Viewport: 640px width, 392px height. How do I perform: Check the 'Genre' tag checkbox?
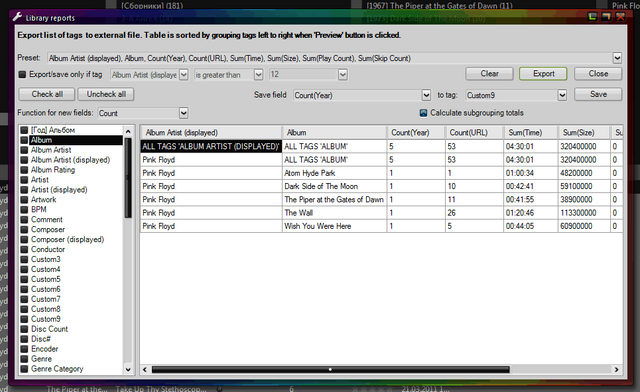24,359
